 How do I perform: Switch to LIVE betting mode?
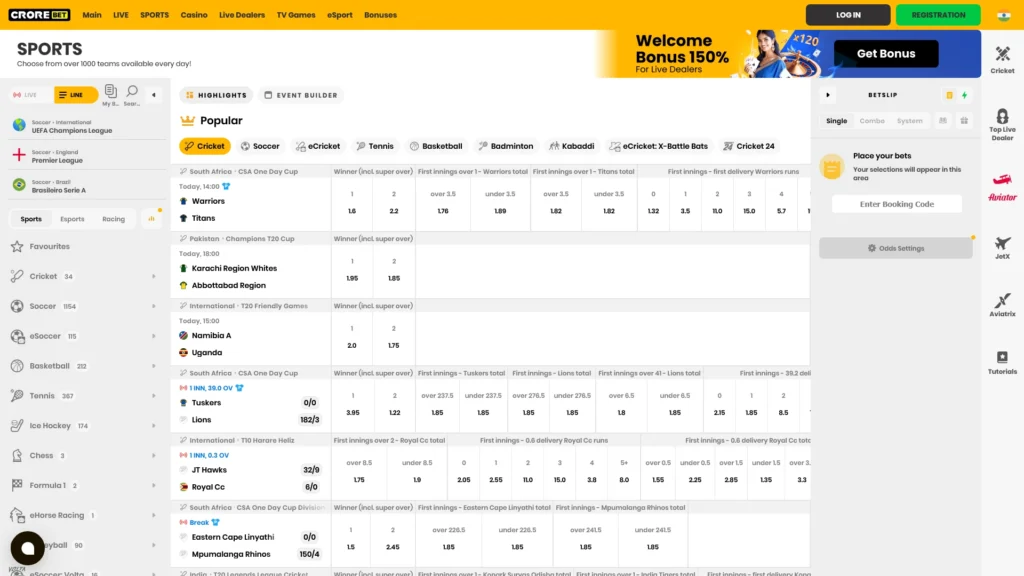(25, 94)
